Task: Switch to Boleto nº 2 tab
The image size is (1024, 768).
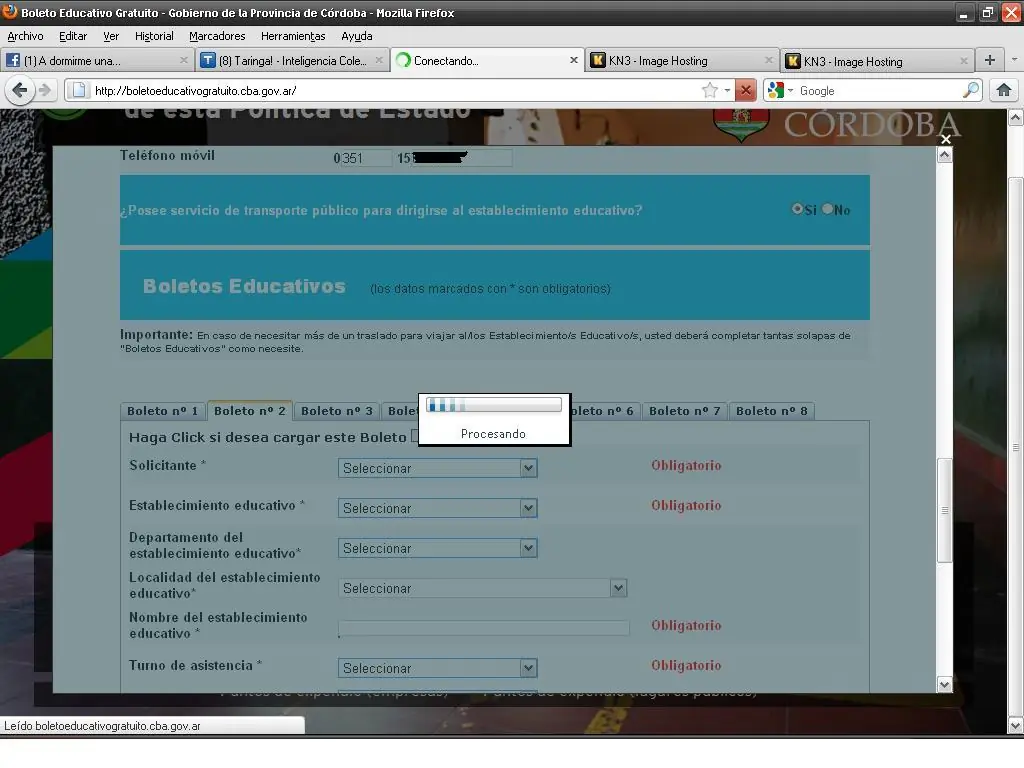Action: 249,411
